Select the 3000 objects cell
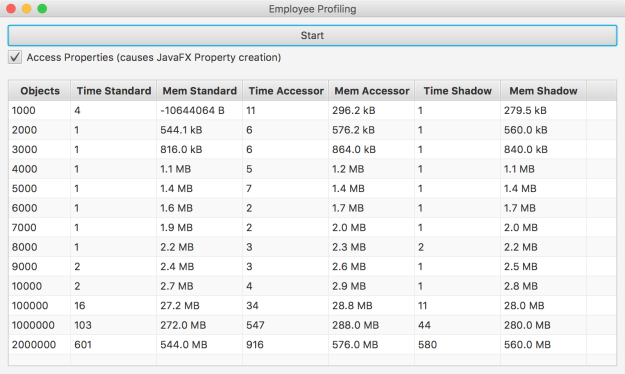The image size is (625, 374). 39,150
